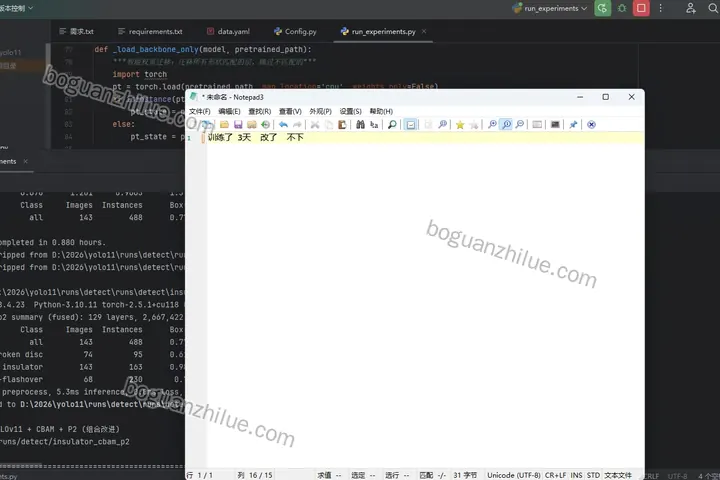
Task: Click Notepad3 browse folder toolbar icon
Action: coord(252,124)
